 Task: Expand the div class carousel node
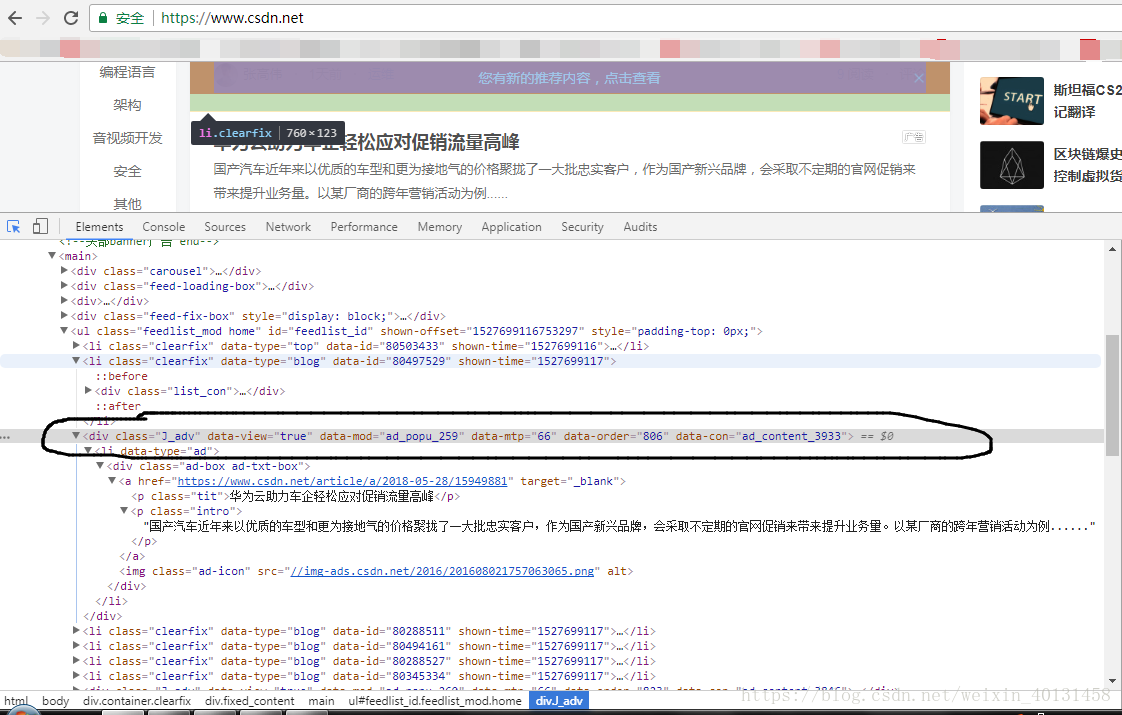(64, 271)
